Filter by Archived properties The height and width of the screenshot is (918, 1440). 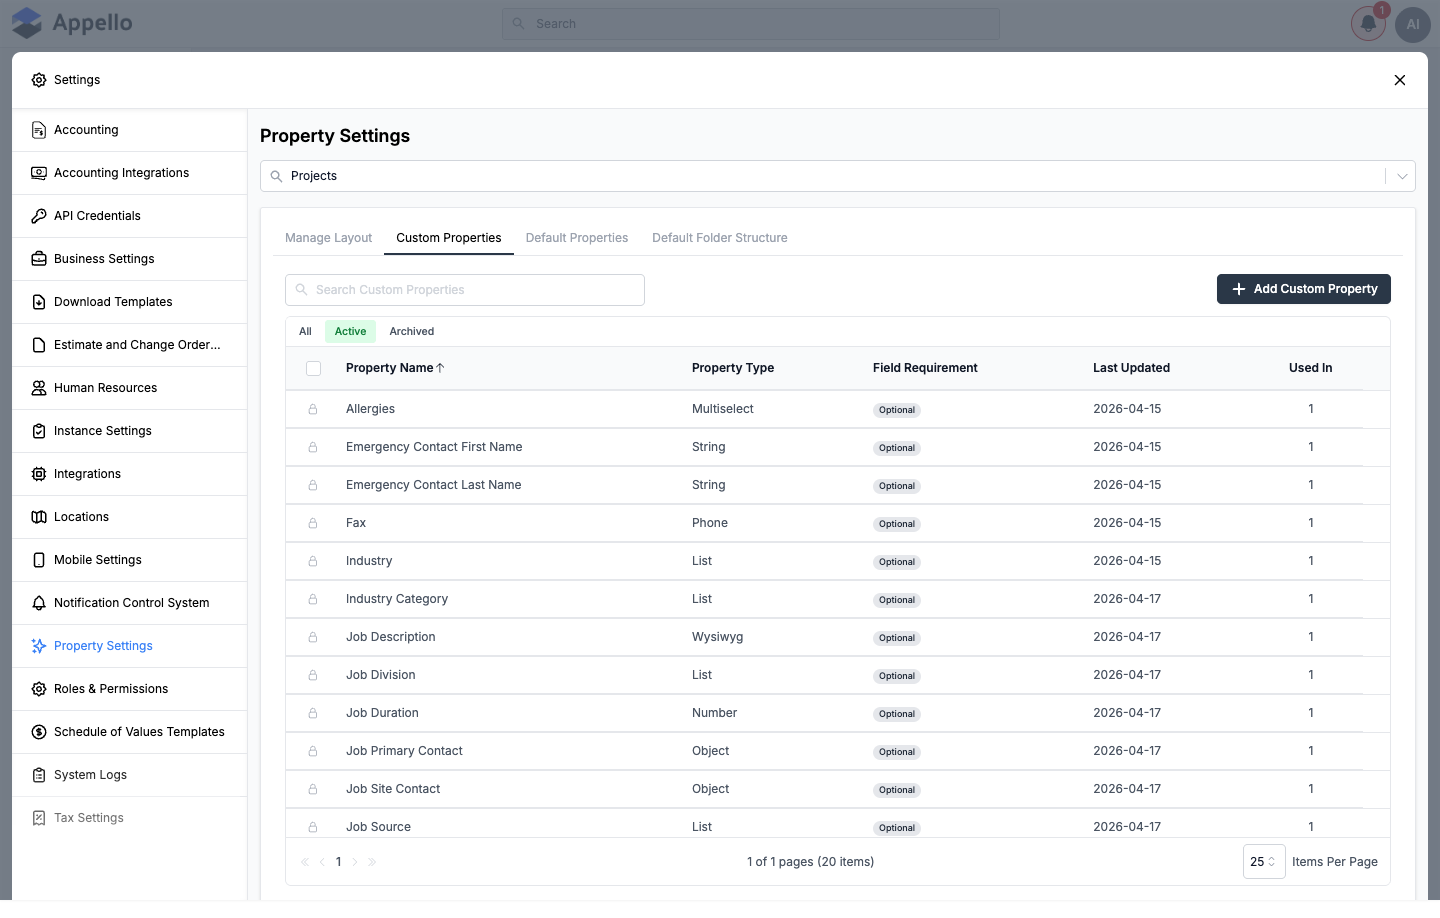tap(412, 332)
